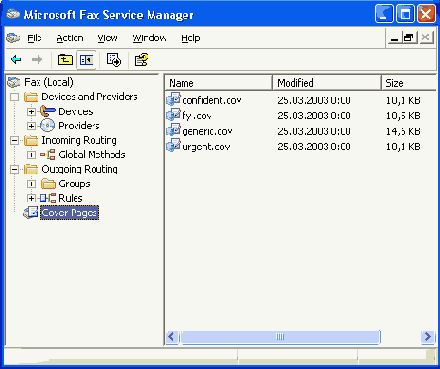Minimize the inner console window
Viewport: 440px width, 369px height.
click(395, 37)
